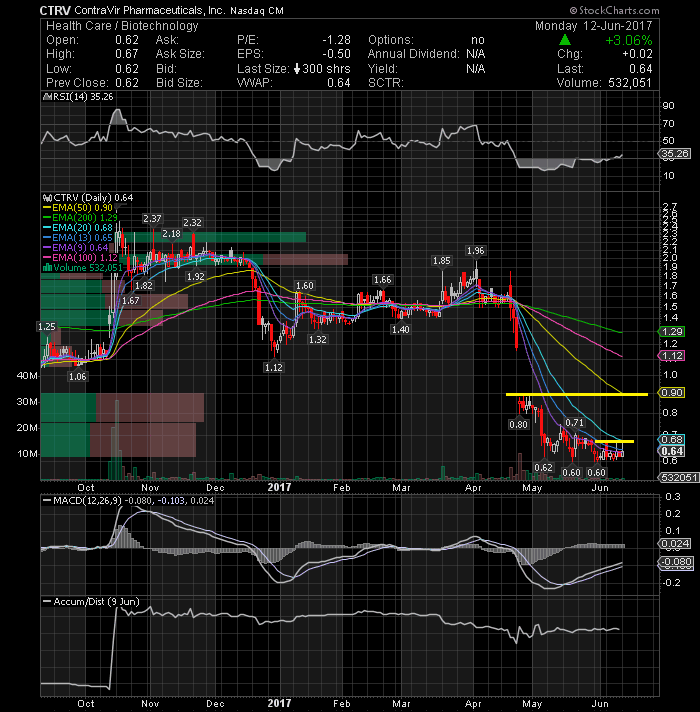Viewport: 700px width, 712px height.
Task: Click the Accum/Dist (9 Jun) legend text
Action: point(96,602)
